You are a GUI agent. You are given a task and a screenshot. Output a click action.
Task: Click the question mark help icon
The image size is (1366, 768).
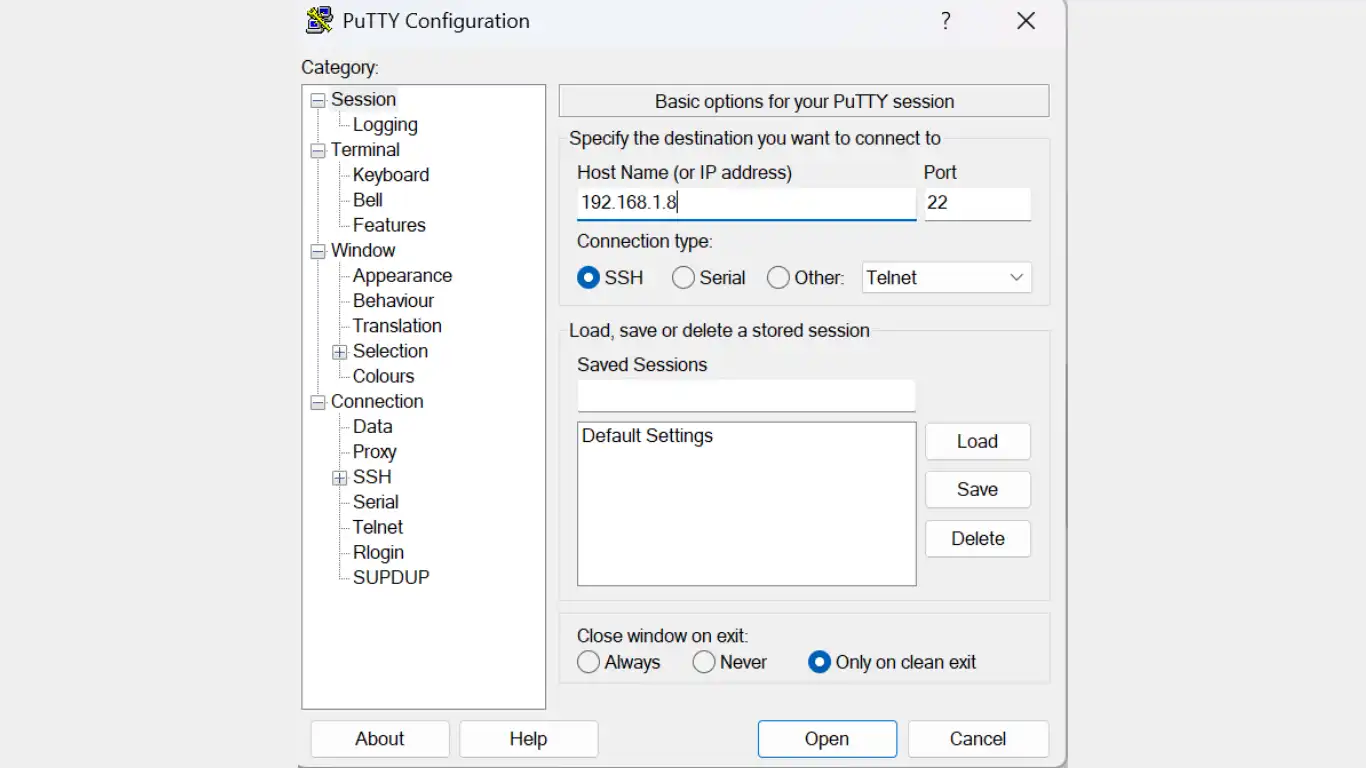[946, 21]
